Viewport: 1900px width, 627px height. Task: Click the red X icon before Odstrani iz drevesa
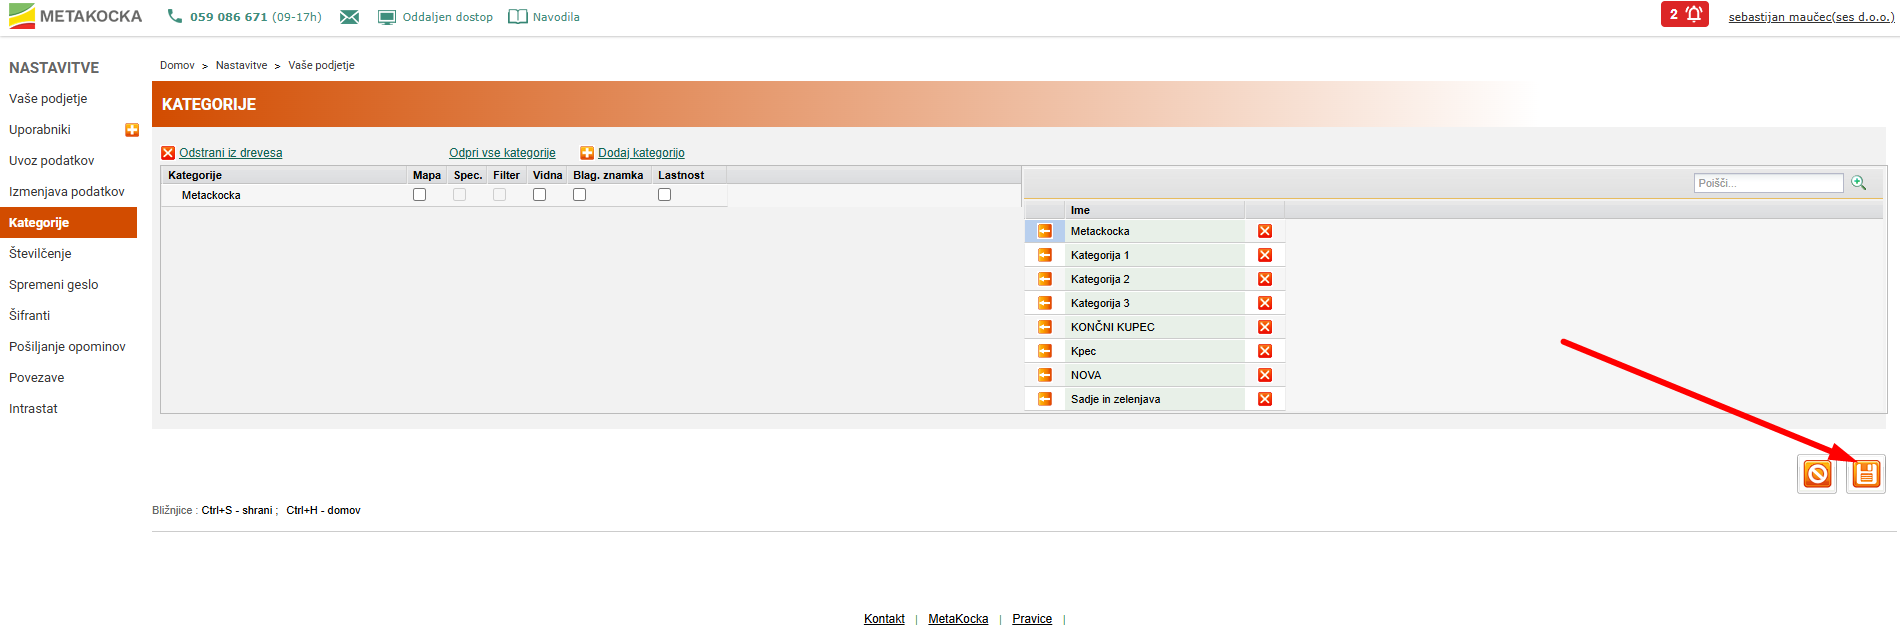(168, 153)
